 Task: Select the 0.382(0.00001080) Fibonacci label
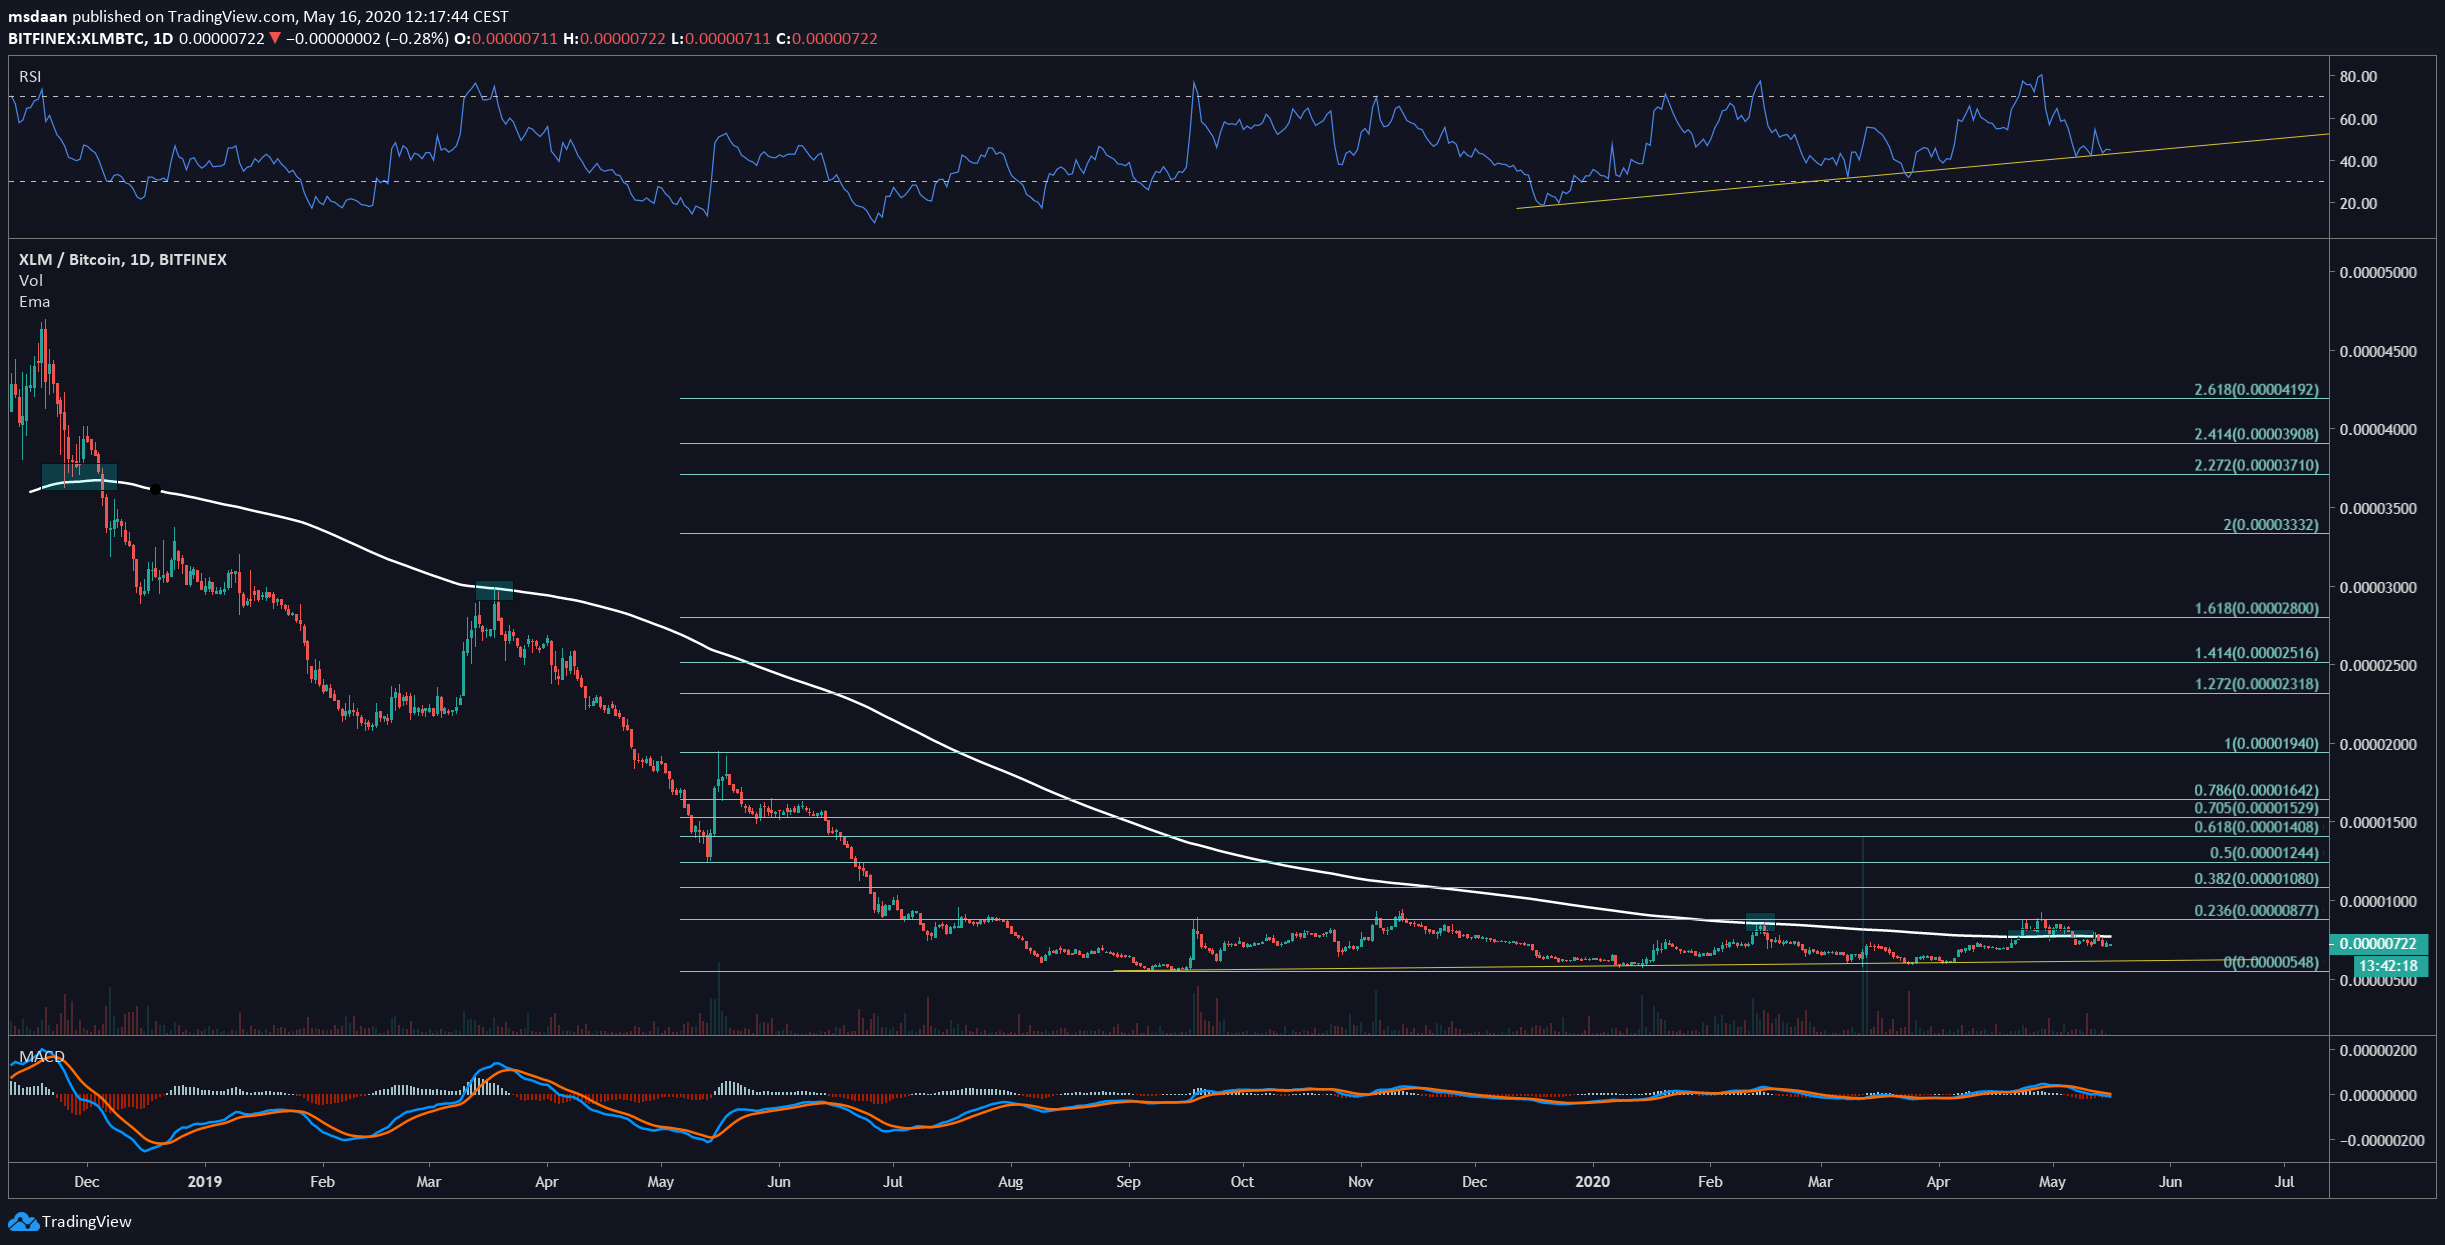pos(2256,879)
